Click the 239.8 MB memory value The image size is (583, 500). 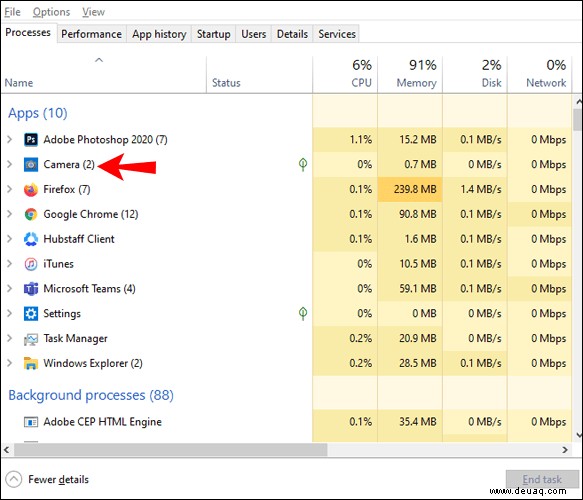415,189
